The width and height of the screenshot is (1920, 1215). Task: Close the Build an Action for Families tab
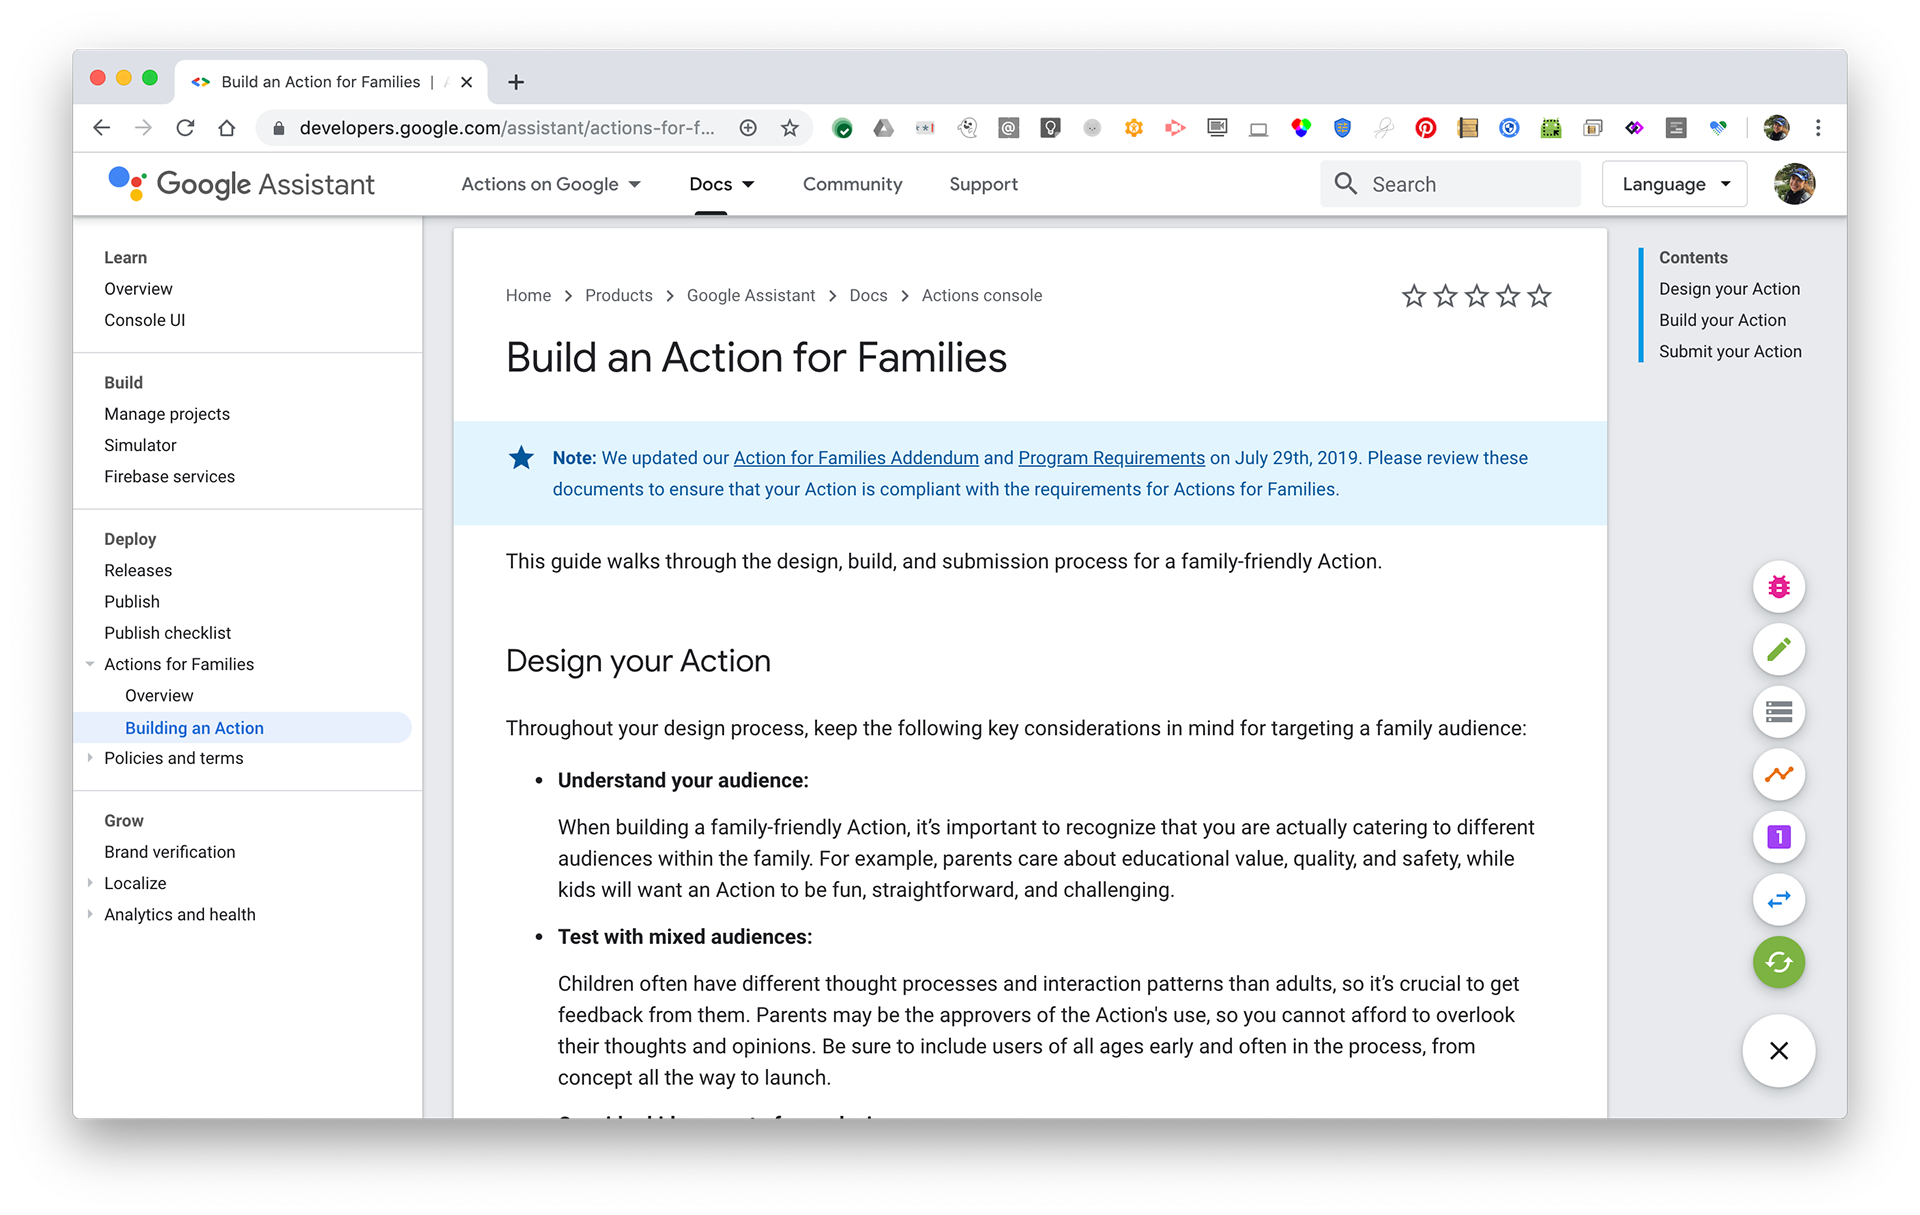click(466, 82)
